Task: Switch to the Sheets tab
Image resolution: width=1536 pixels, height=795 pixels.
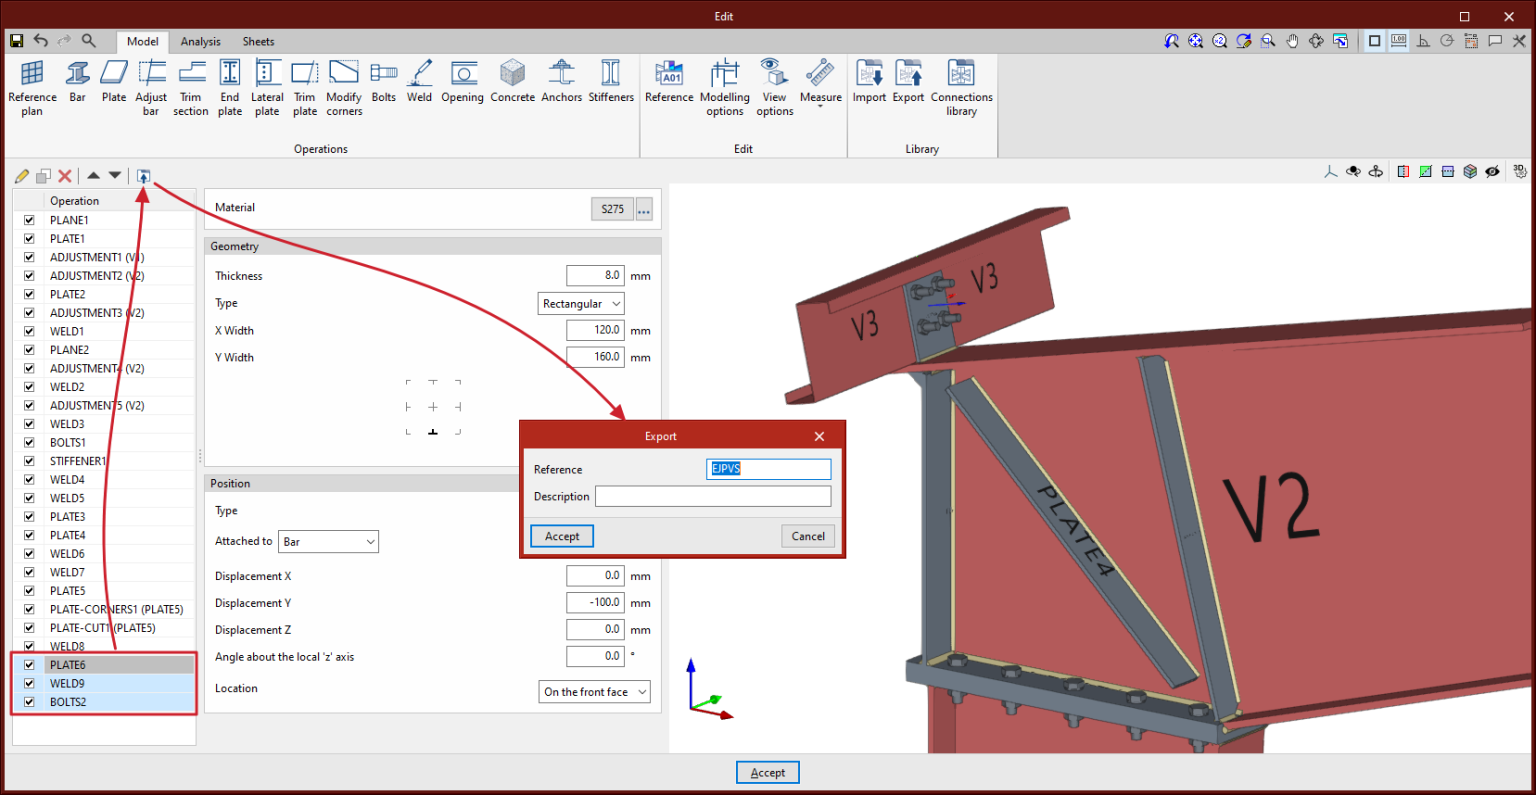Action: coord(258,42)
